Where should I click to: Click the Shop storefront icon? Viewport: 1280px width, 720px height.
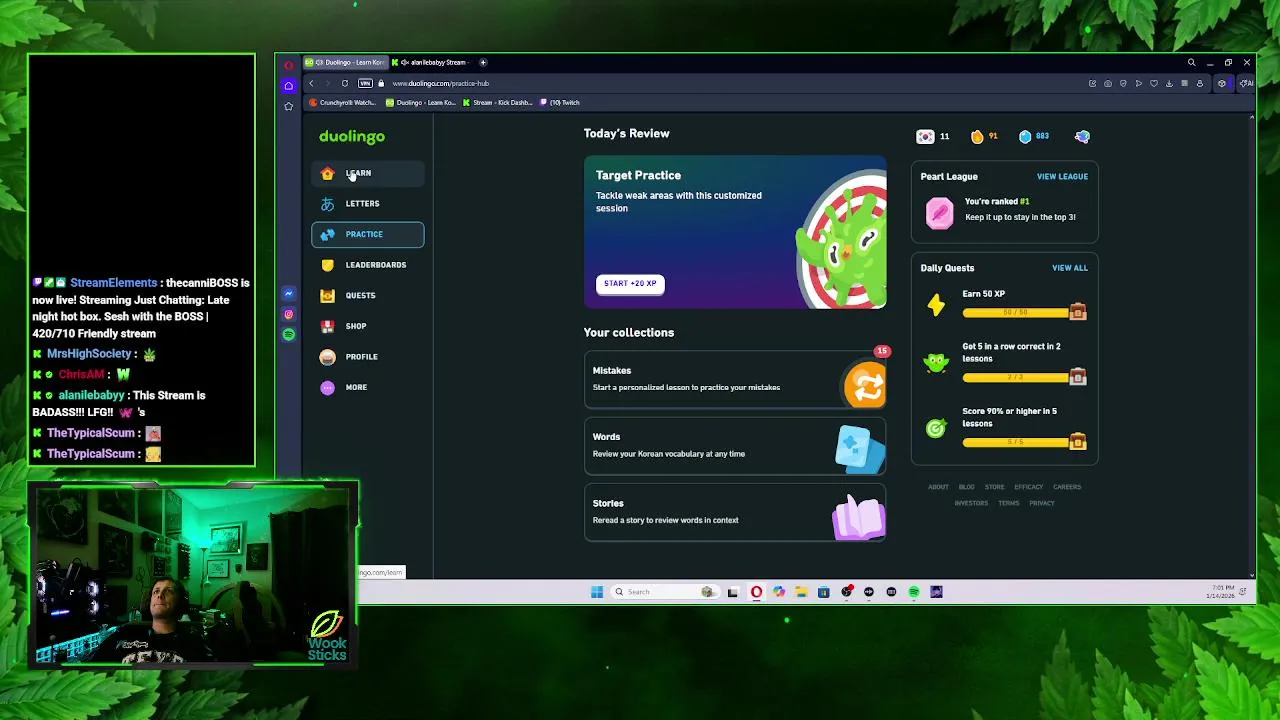coord(327,326)
